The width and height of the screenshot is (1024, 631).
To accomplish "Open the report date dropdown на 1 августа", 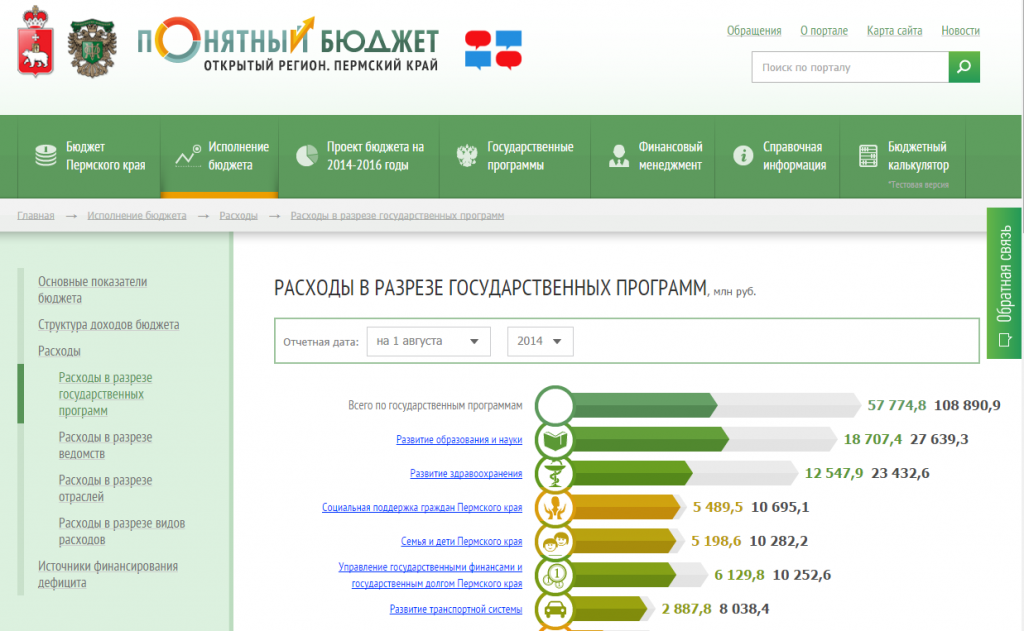I will 428,342.
